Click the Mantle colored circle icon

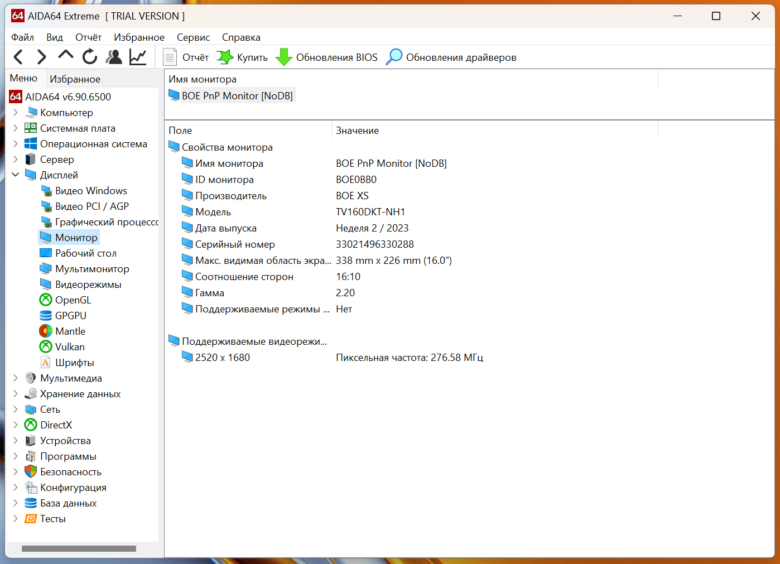pyautogui.click(x=46, y=331)
